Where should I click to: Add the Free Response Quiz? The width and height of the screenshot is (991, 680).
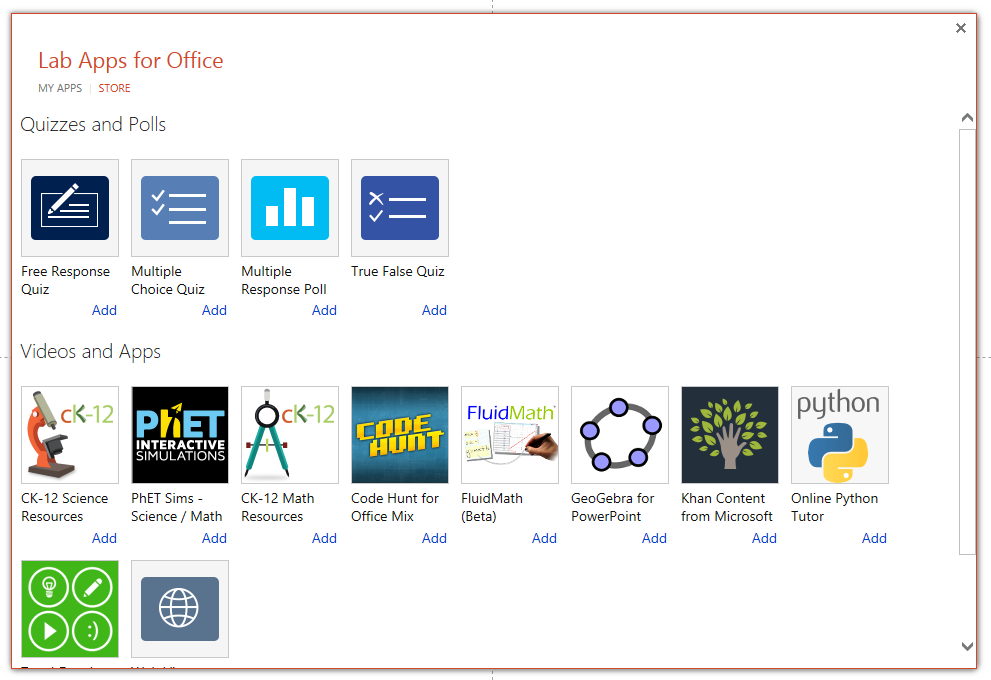(104, 310)
